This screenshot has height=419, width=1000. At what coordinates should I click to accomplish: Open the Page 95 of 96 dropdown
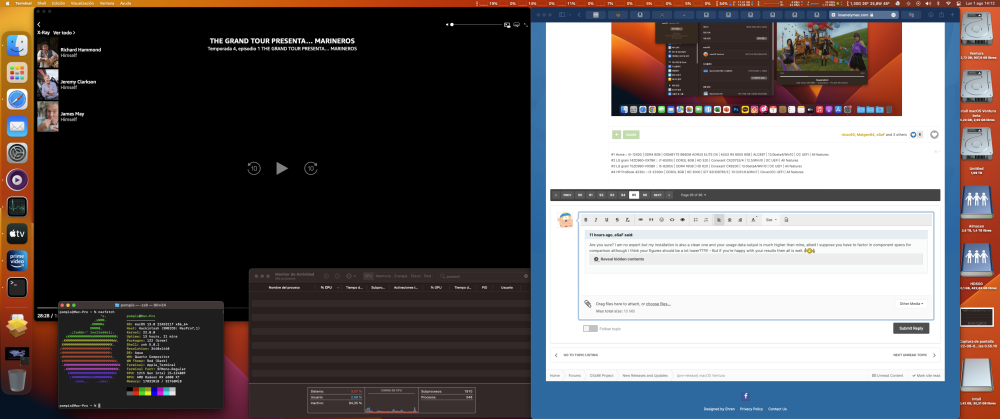coord(693,195)
